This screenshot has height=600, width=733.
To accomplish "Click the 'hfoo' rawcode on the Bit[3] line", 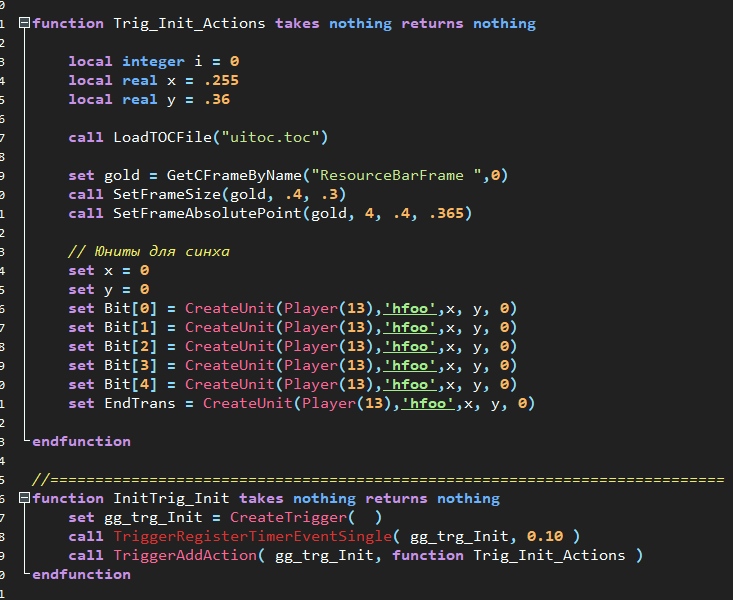I will point(410,366).
